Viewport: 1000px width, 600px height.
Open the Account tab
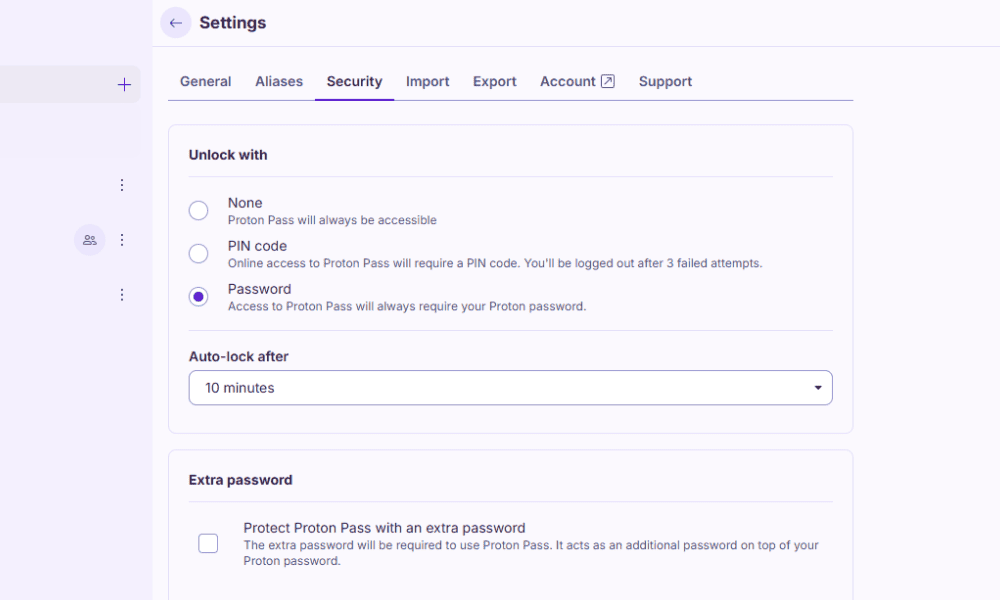[x=567, y=82]
